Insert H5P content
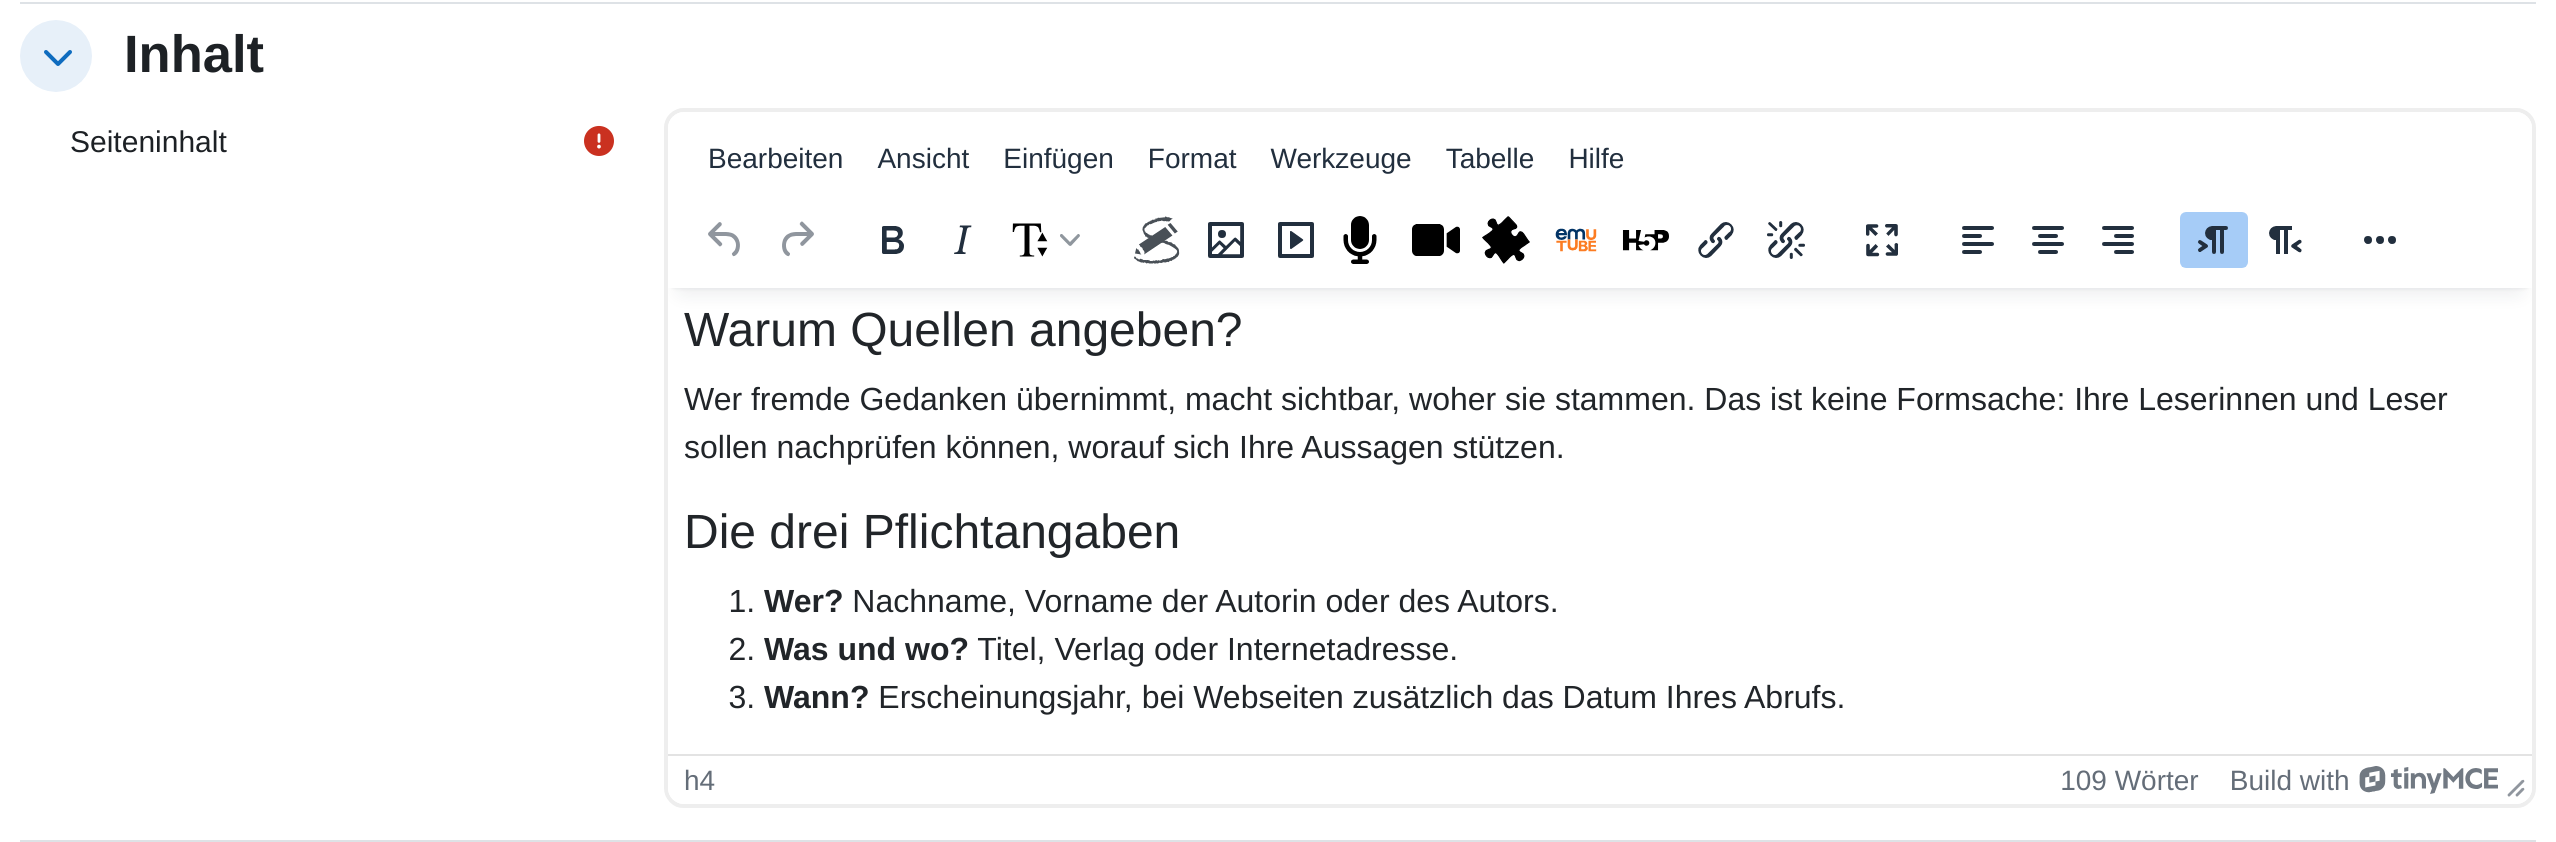Image resolution: width=2556 pixels, height=842 pixels. coord(1646,240)
